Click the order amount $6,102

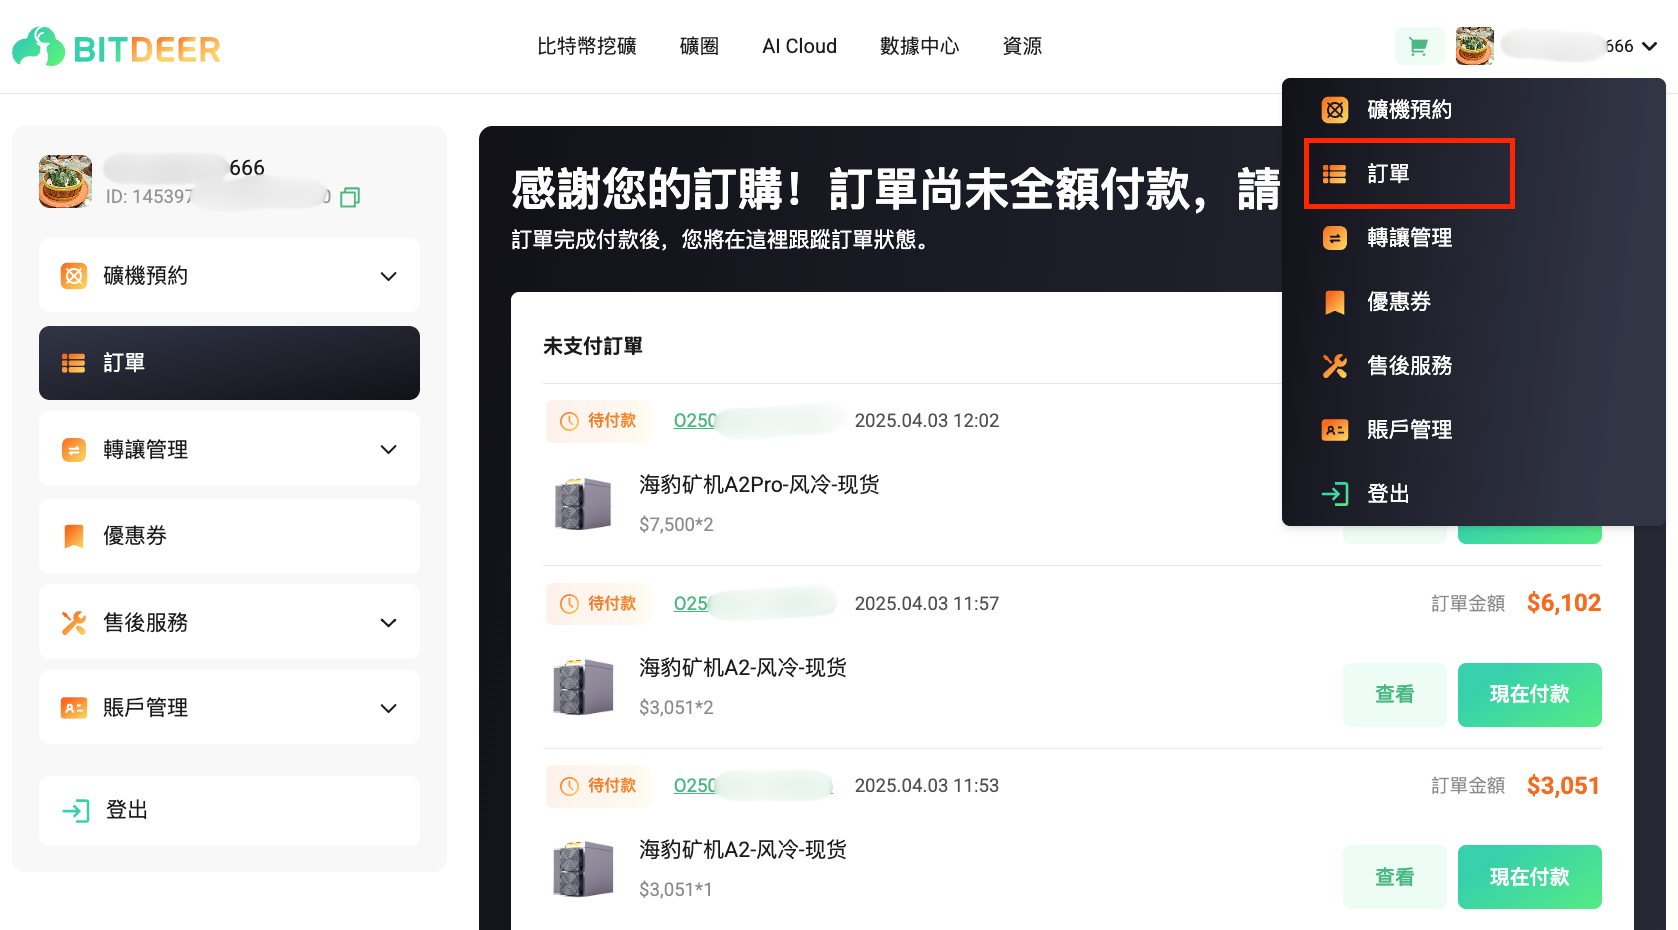tap(1564, 603)
